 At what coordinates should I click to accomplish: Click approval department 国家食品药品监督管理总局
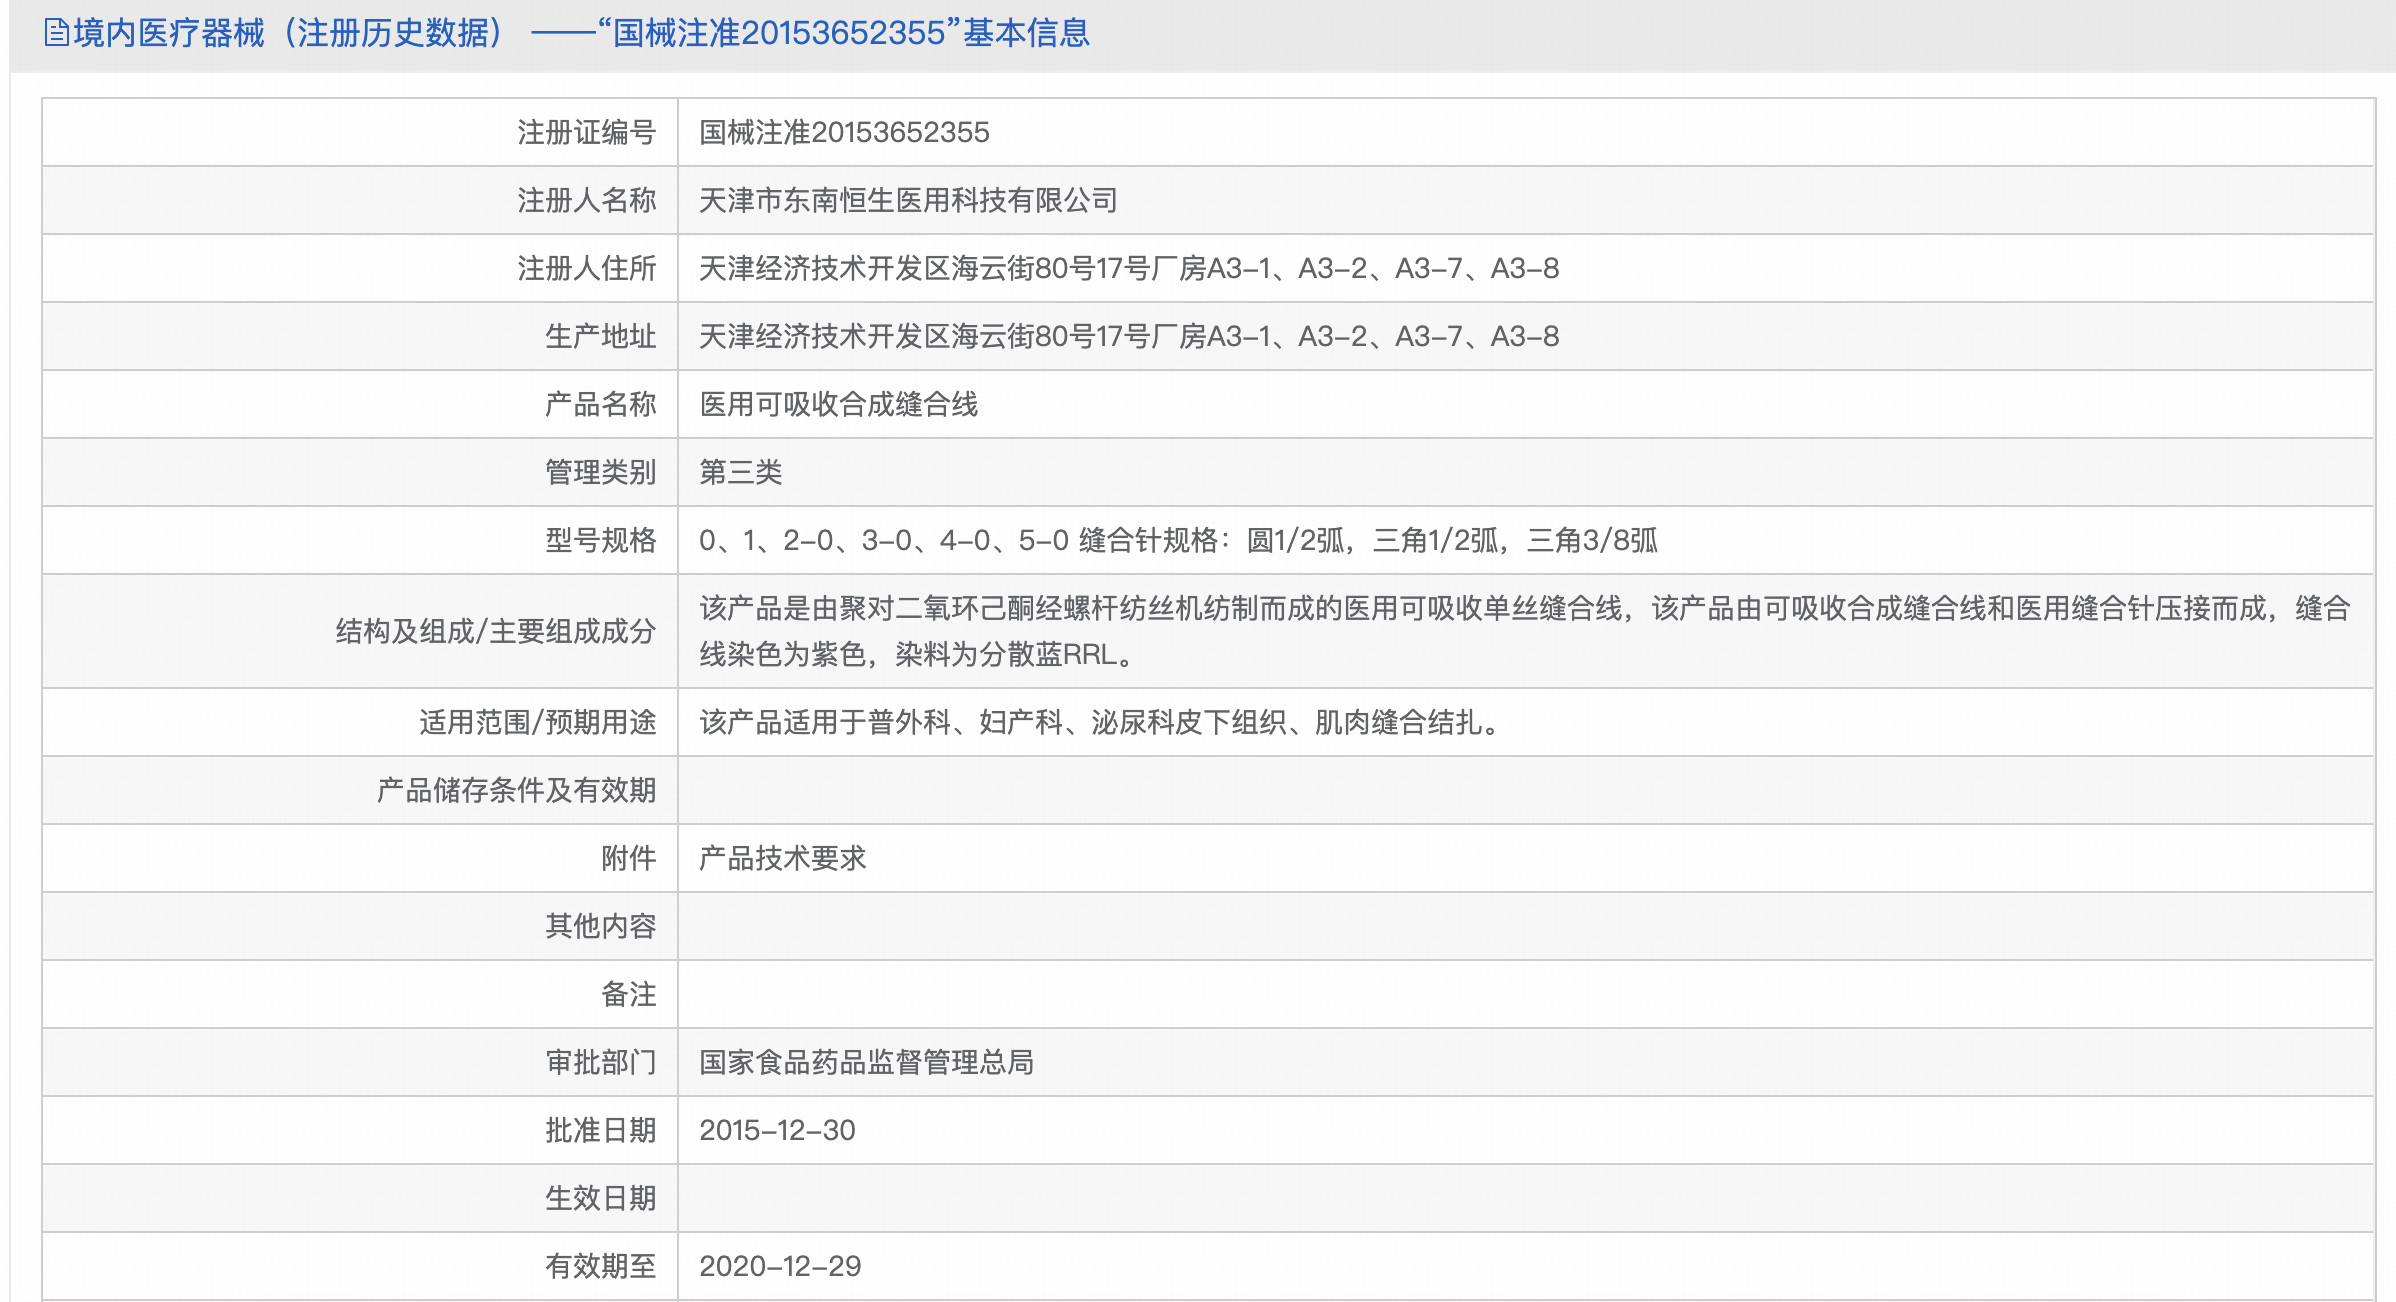click(x=866, y=1062)
